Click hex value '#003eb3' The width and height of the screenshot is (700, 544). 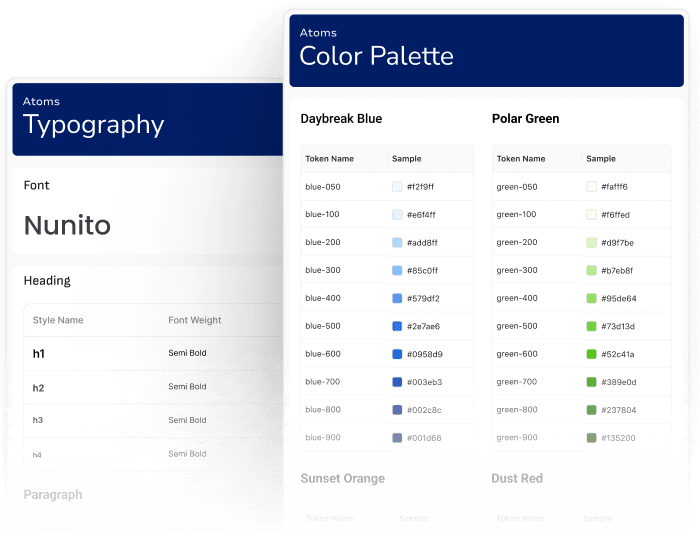pyautogui.click(x=425, y=382)
